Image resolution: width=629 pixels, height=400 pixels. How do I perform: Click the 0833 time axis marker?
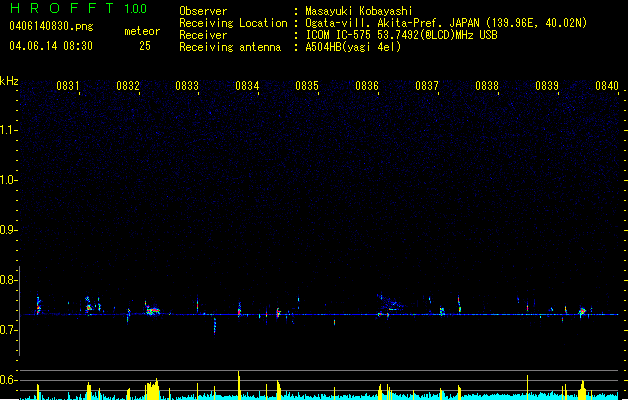187,86
